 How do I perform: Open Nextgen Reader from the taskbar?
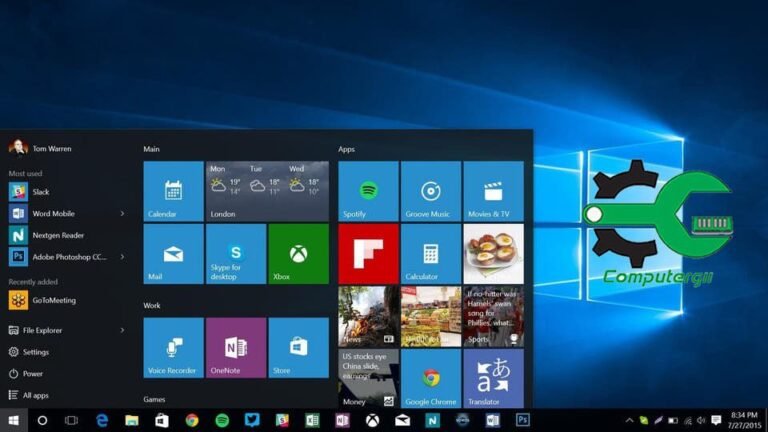click(x=432, y=420)
